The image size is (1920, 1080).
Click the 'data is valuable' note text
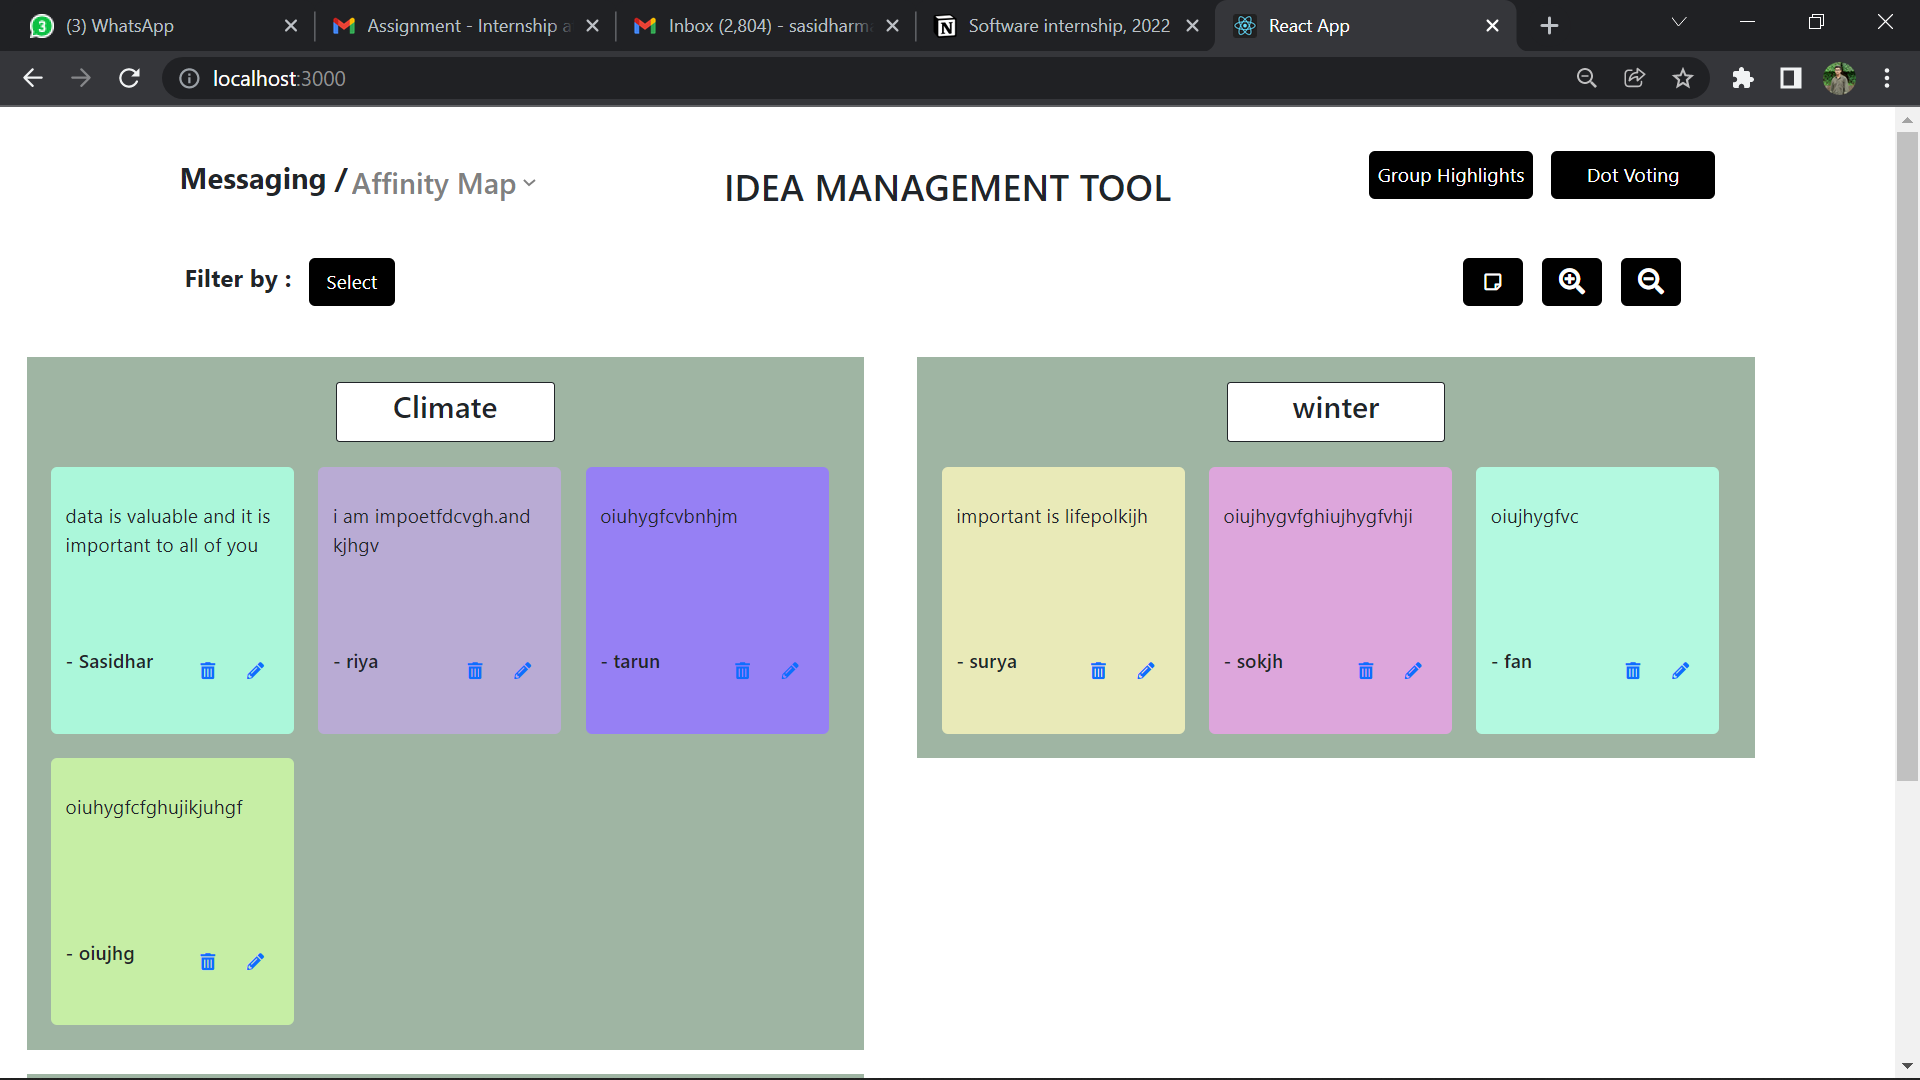[168, 531]
